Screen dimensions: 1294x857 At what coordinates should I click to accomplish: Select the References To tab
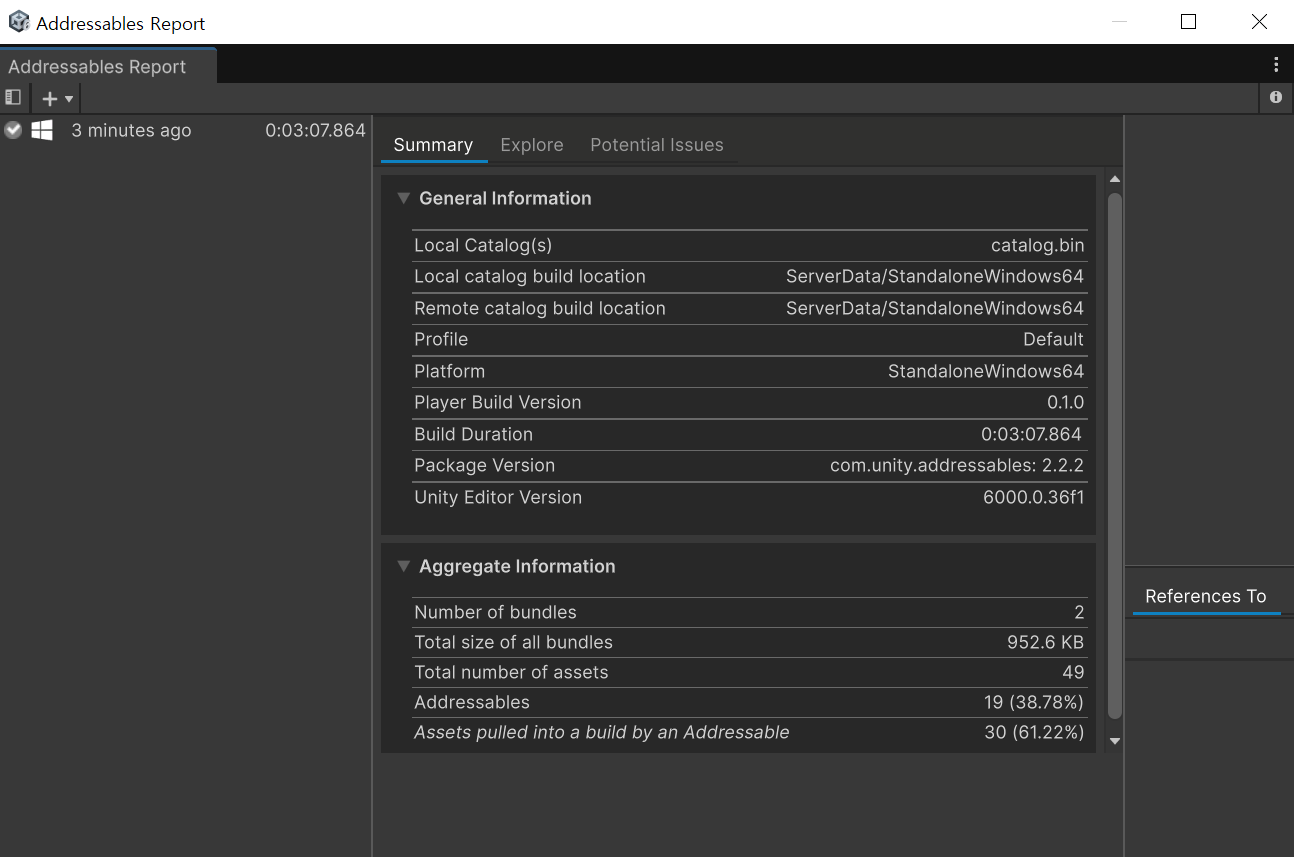pyautogui.click(x=1206, y=596)
